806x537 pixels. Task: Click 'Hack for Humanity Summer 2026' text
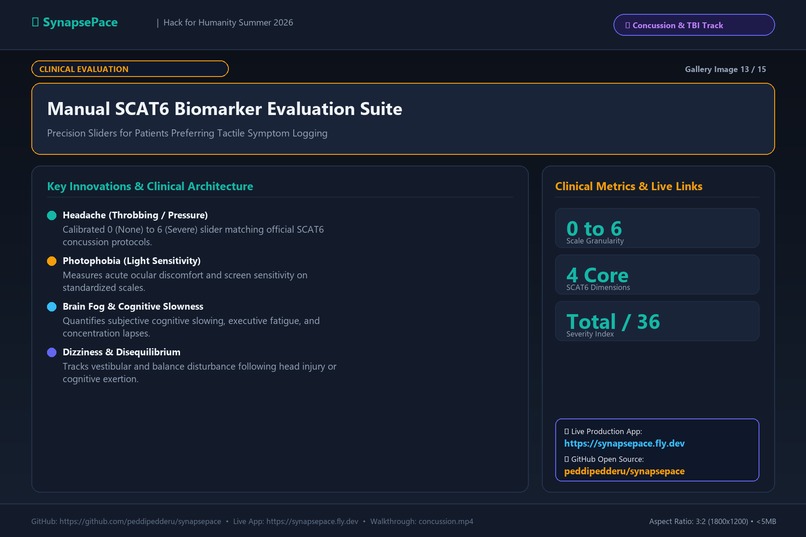tap(228, 23)
